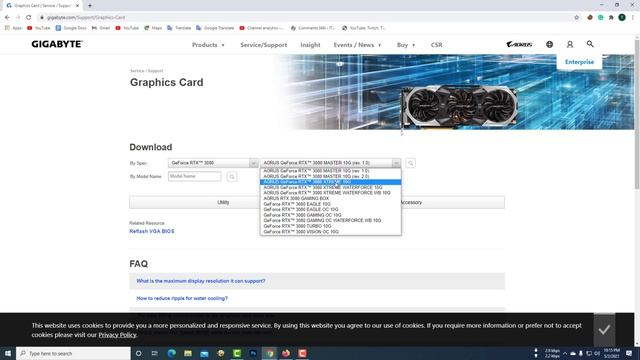Expand the Products menu
640x360 pixels.
tap(208, 45)
